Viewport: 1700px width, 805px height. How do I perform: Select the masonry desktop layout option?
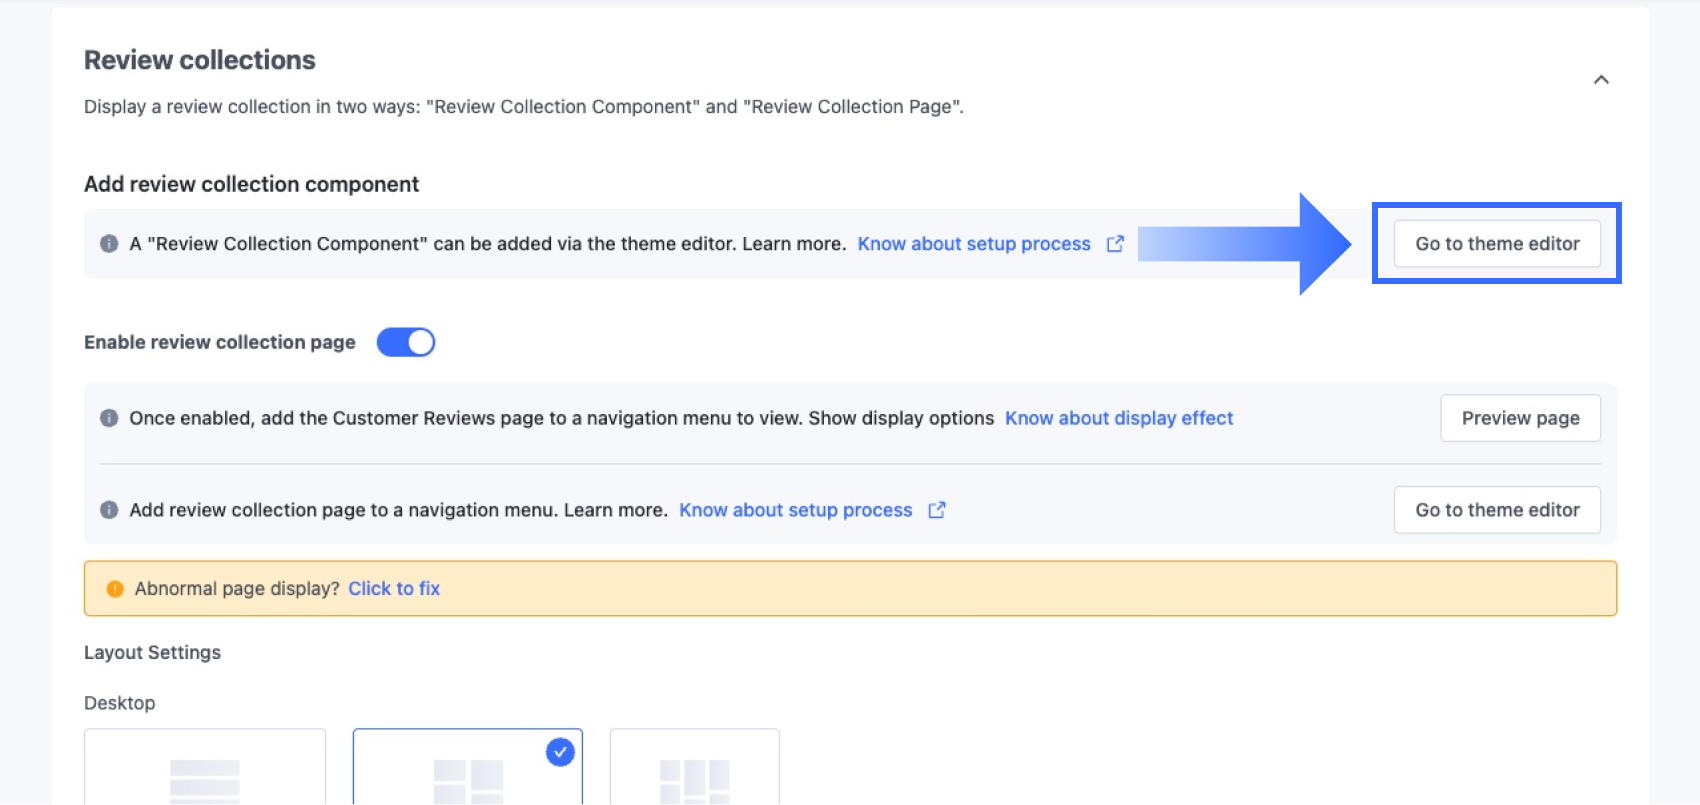pos(694,772)
